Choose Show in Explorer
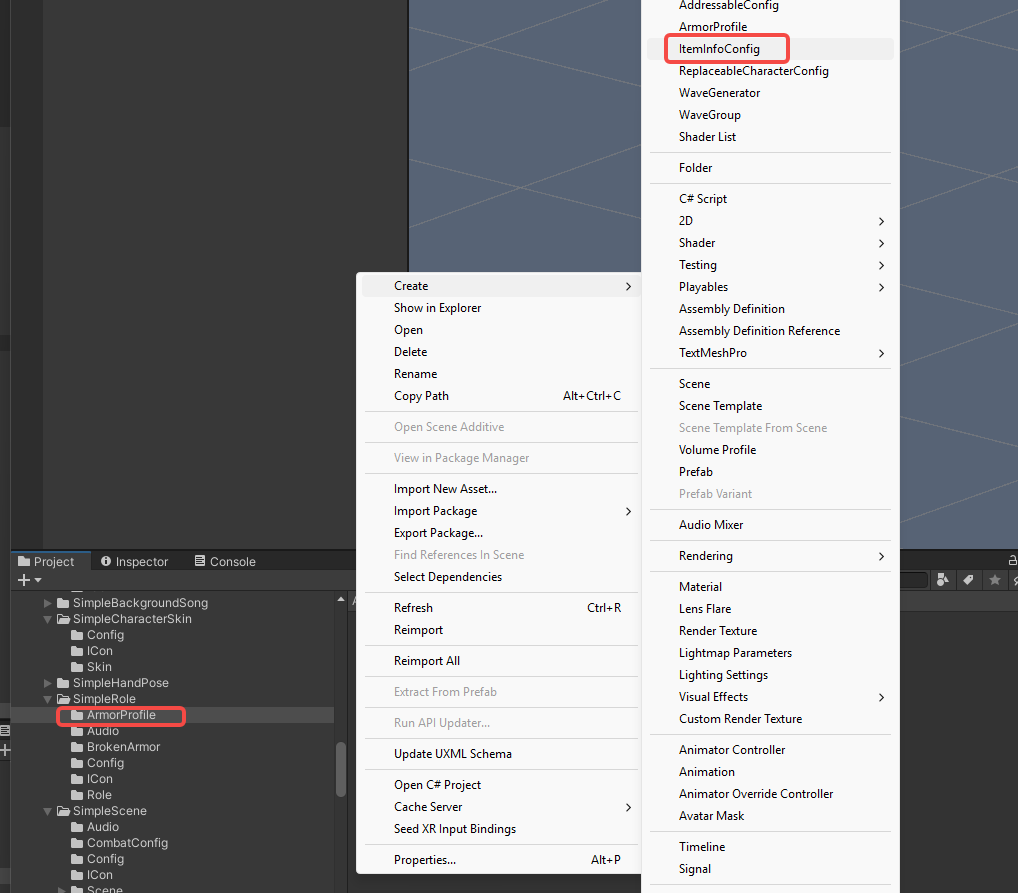The image size is (1018, 893). click(501, 308)
